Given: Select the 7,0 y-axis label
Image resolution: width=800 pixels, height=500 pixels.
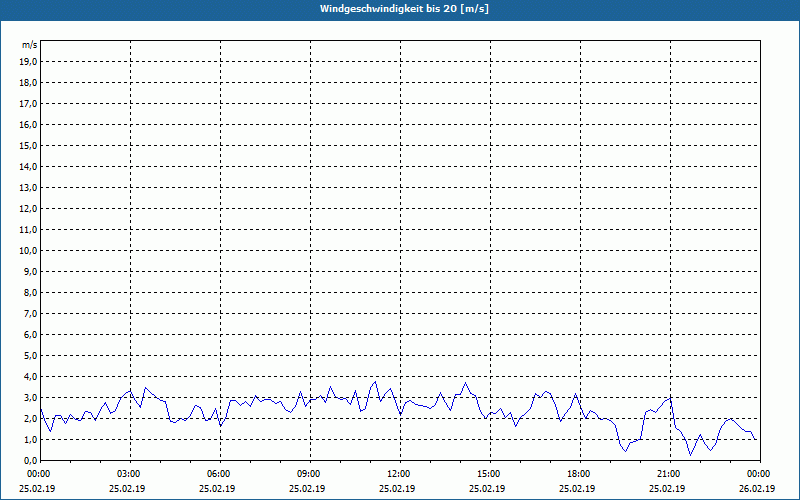Looking at the screenshot, I should pos(30,313).
